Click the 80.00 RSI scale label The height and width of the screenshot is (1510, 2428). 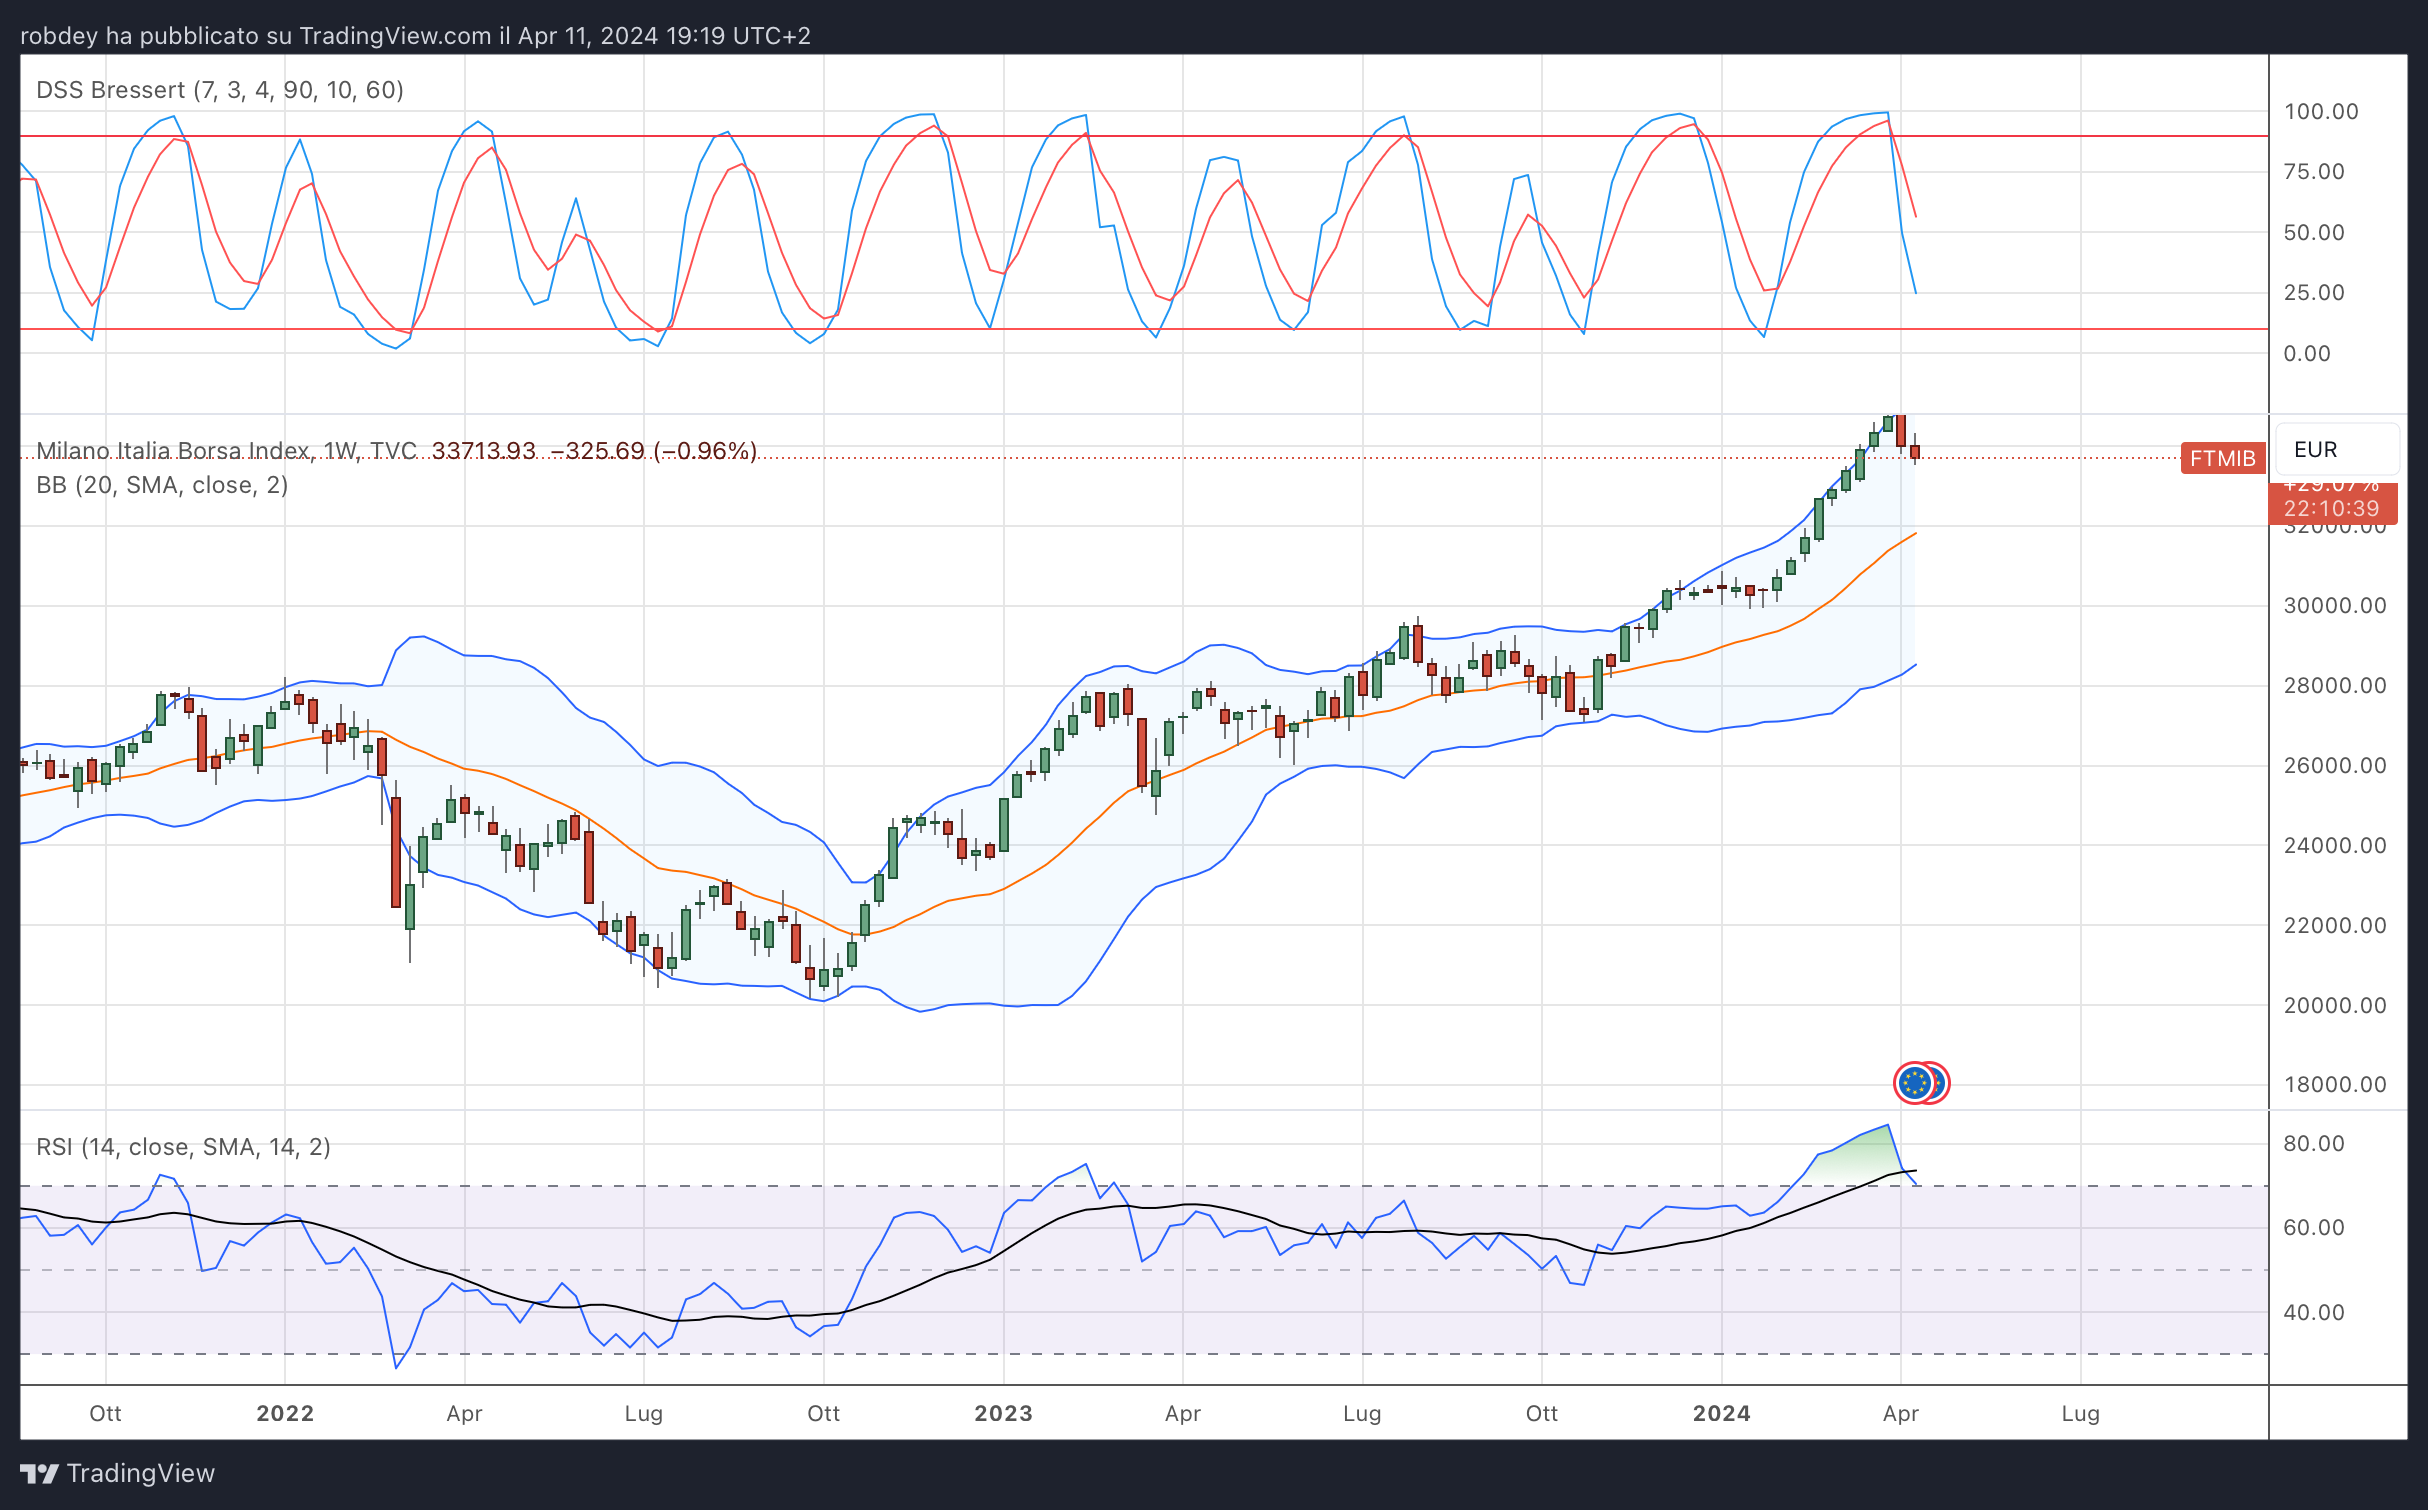(x=2314, y=1143)
